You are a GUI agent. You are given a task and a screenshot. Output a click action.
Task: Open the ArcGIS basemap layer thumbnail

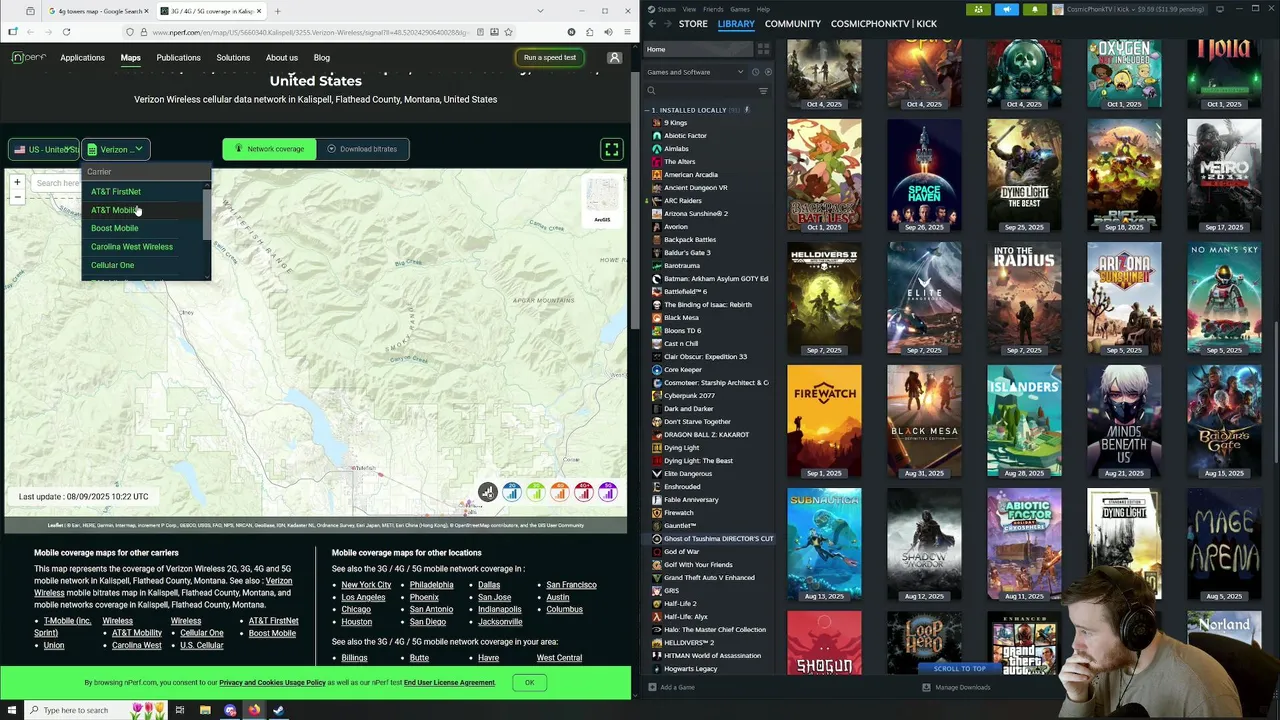point(602,202)
